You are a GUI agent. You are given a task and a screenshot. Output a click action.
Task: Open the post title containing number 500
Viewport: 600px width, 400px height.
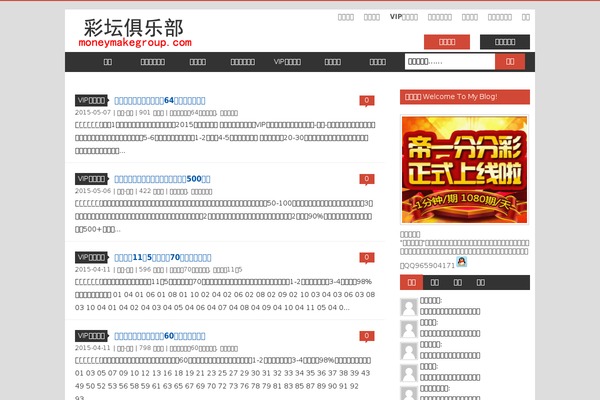pos(162,179)
